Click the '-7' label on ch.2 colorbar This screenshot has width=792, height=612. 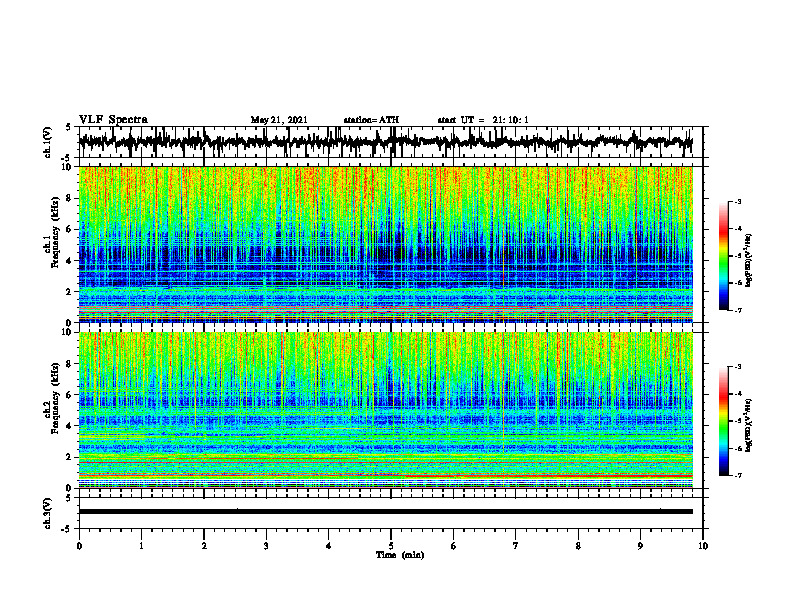738,475
